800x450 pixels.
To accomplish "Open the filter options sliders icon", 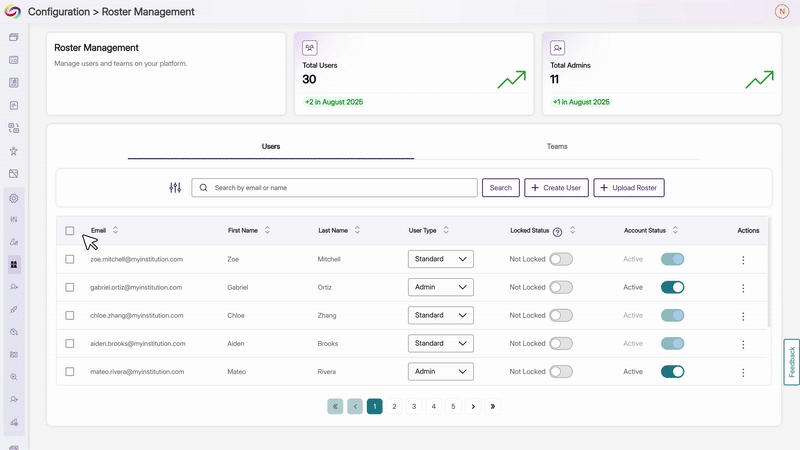I will (176, 188).
